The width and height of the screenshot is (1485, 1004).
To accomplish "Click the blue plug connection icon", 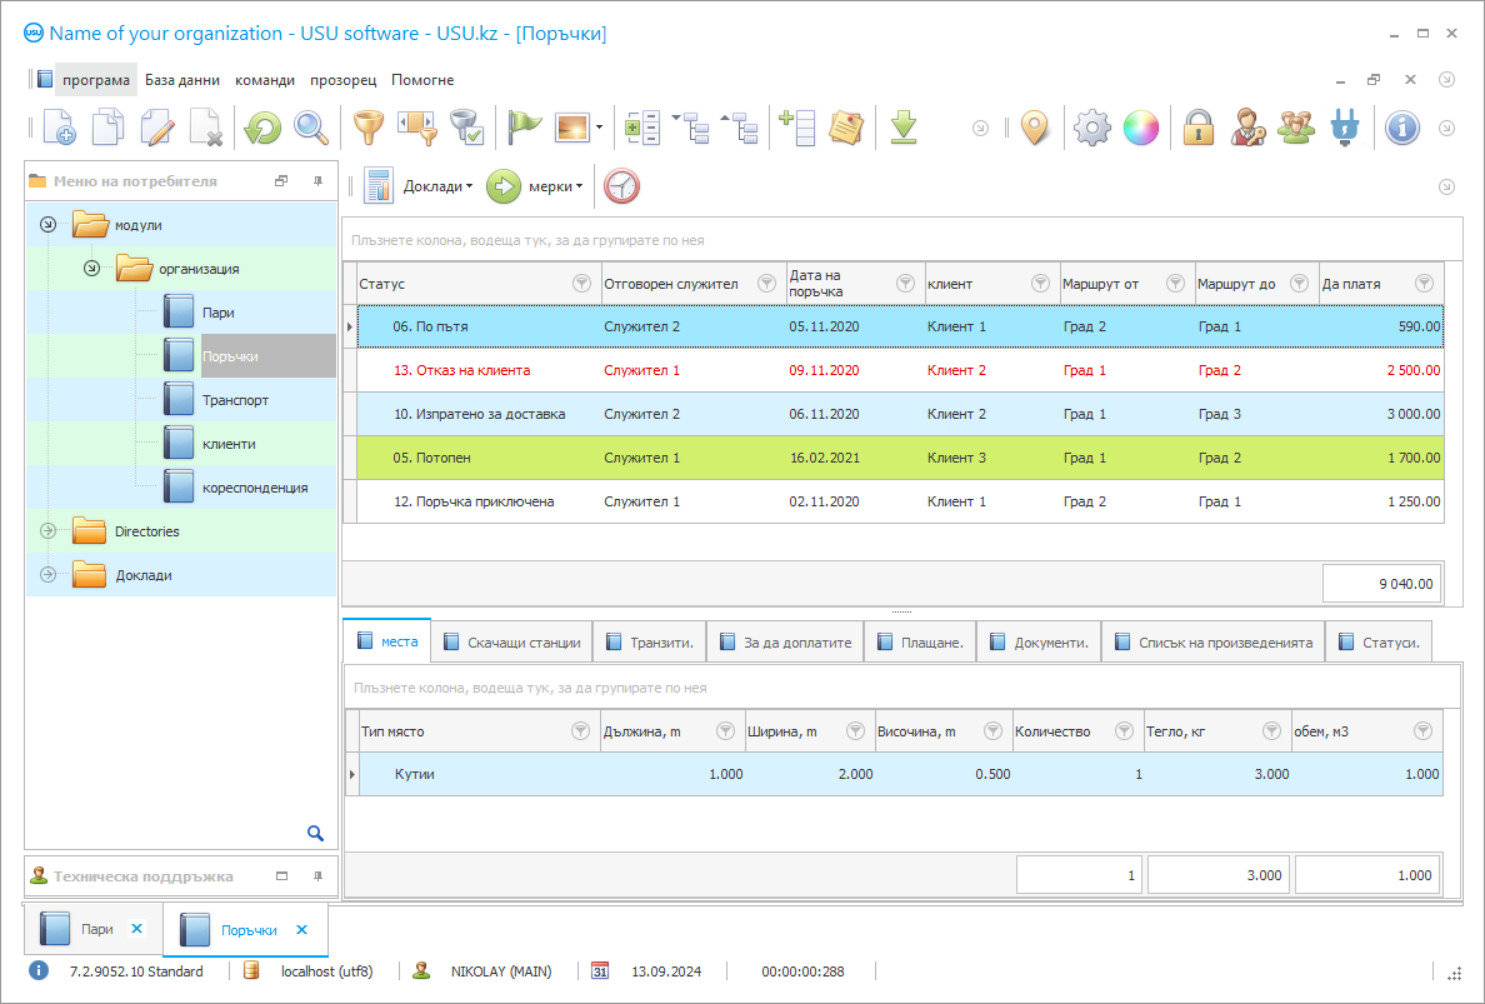I will [x=1345, y=128].
